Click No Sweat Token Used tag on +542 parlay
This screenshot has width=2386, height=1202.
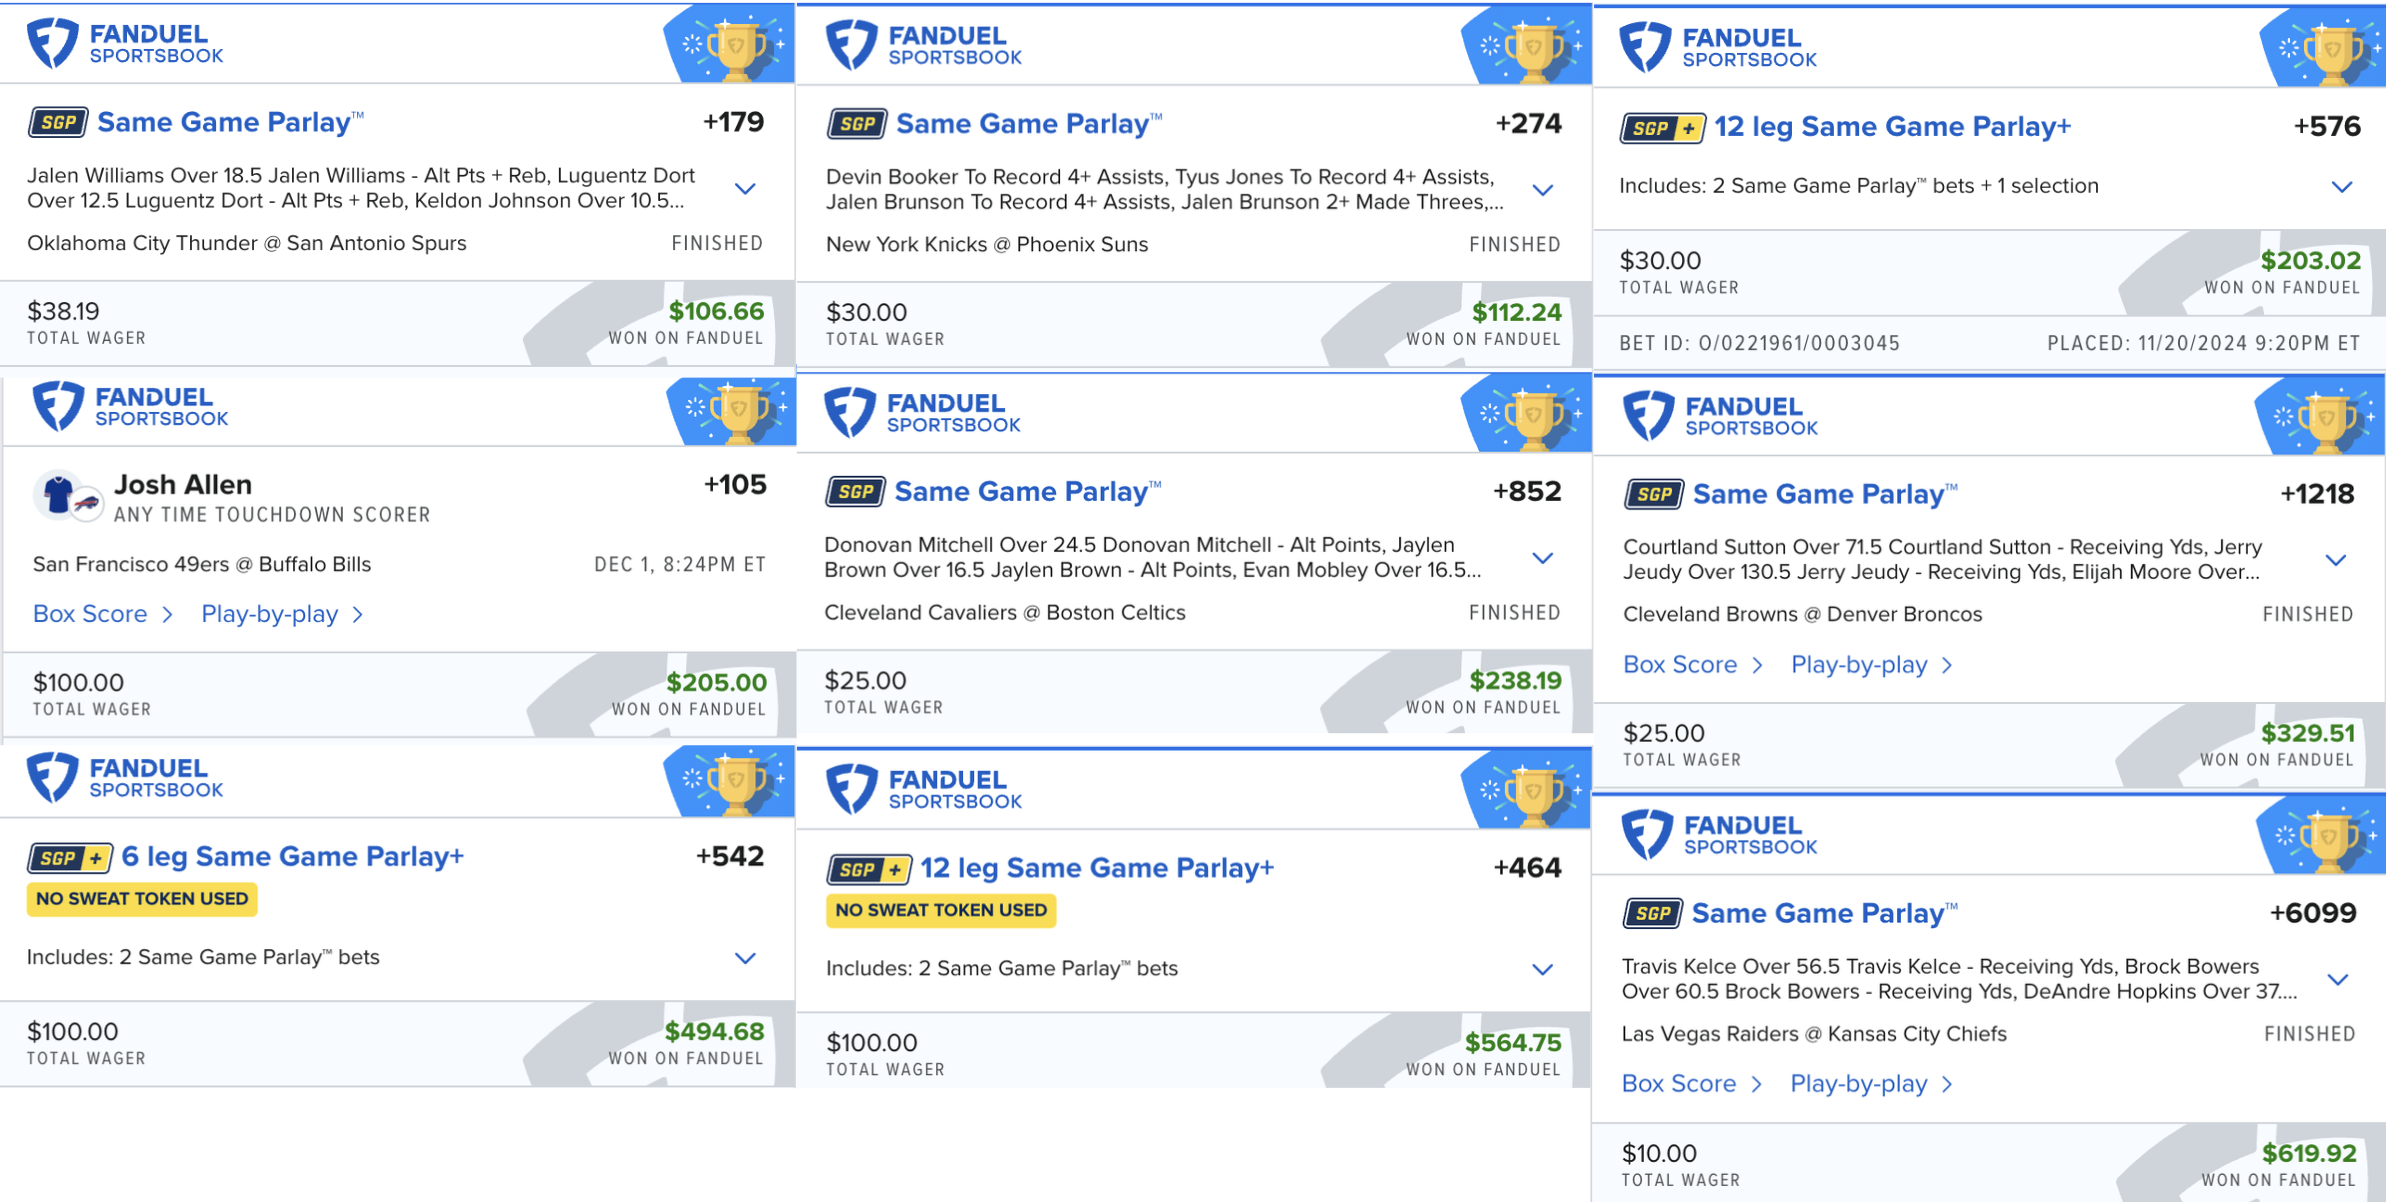[x=142, y=899]
